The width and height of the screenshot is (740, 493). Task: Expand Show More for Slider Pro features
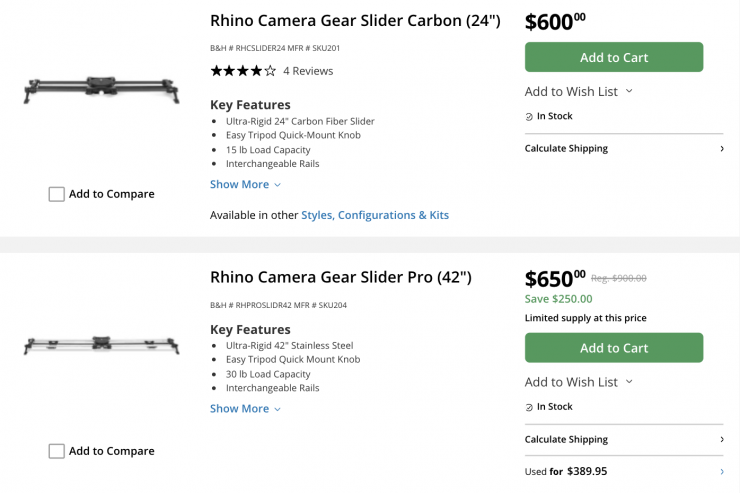(245, 409)
